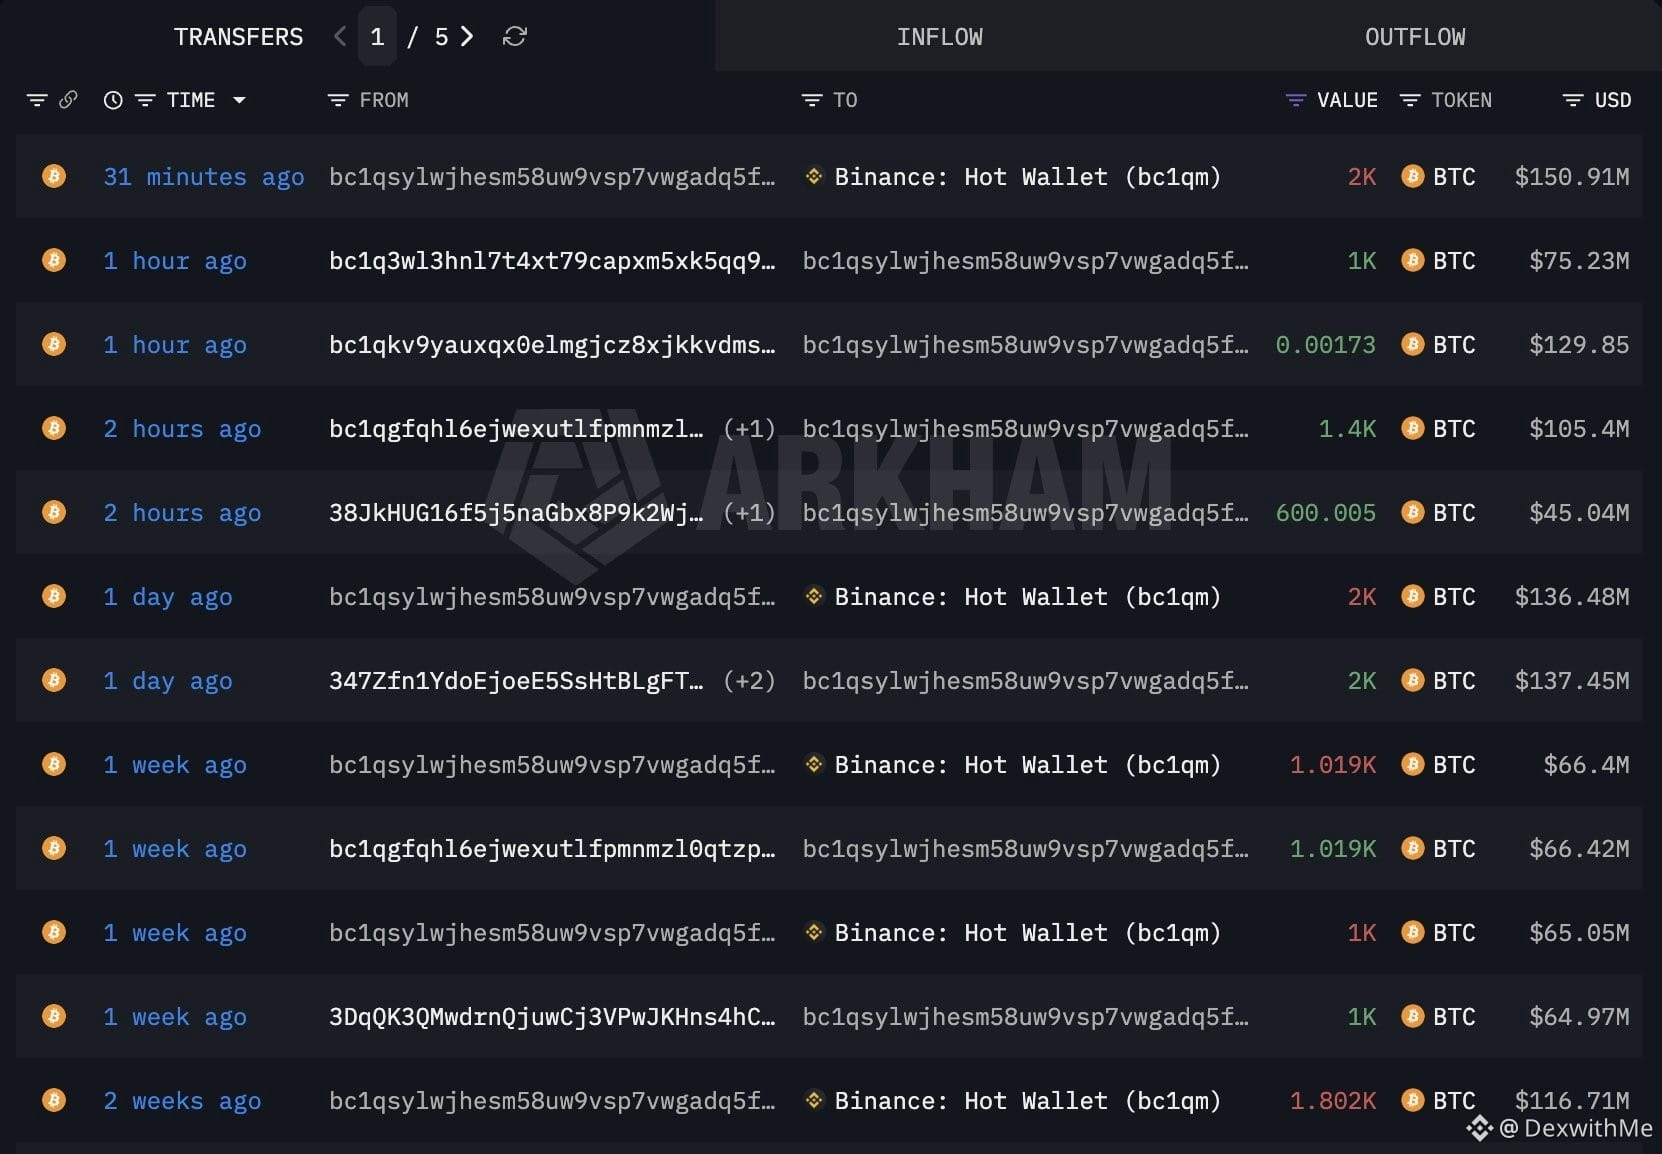Click the link icon in header row
This screenshot has width=1662, height=1154.
tap(68, 100)
